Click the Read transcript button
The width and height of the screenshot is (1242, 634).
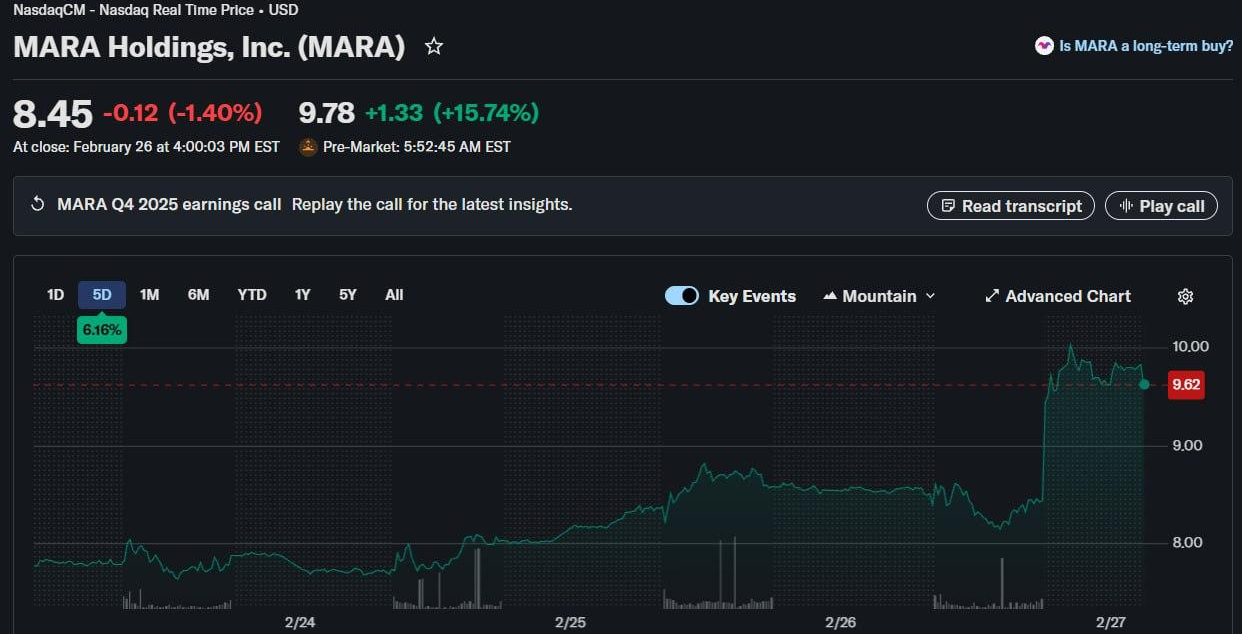(1011, 206)
